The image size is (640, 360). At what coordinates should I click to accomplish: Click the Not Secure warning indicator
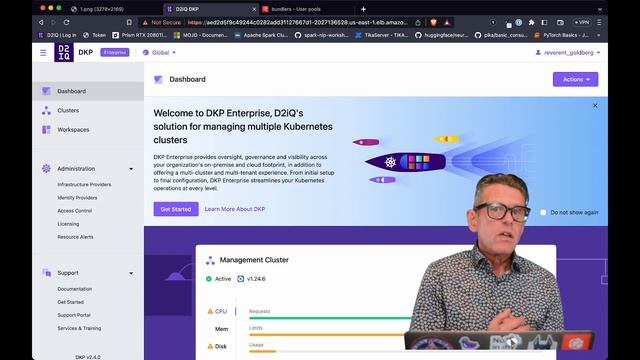162,22
